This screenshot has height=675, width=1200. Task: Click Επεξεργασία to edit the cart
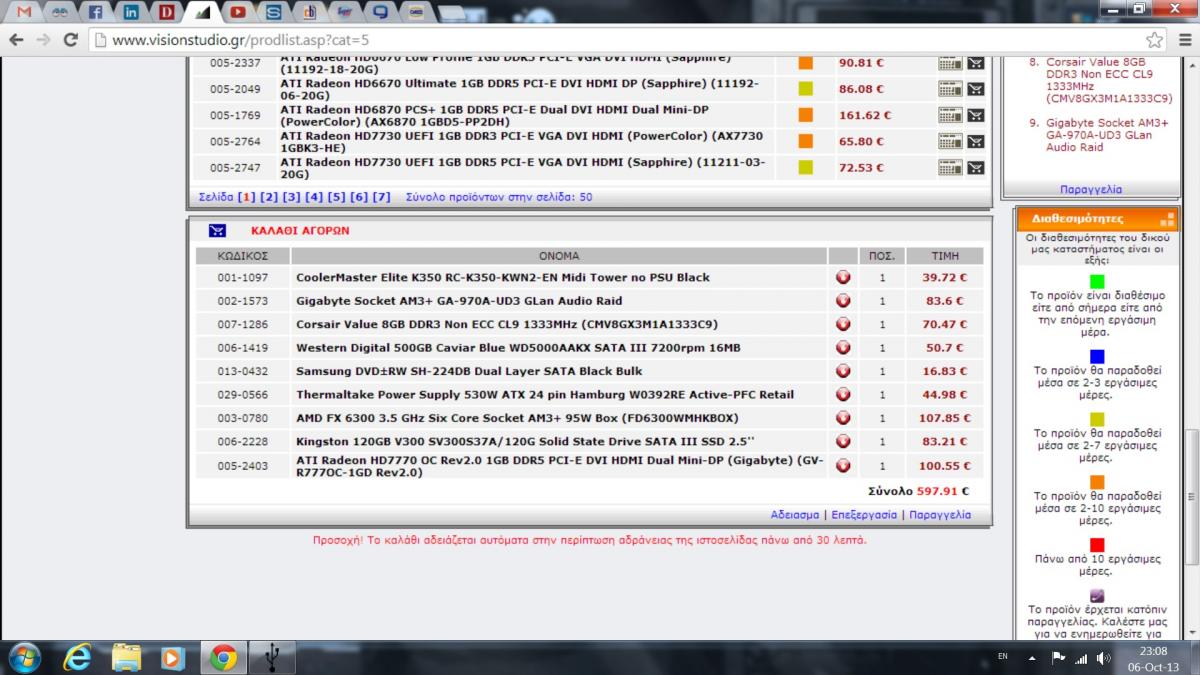pyautogui.click(x=863, y=515)
